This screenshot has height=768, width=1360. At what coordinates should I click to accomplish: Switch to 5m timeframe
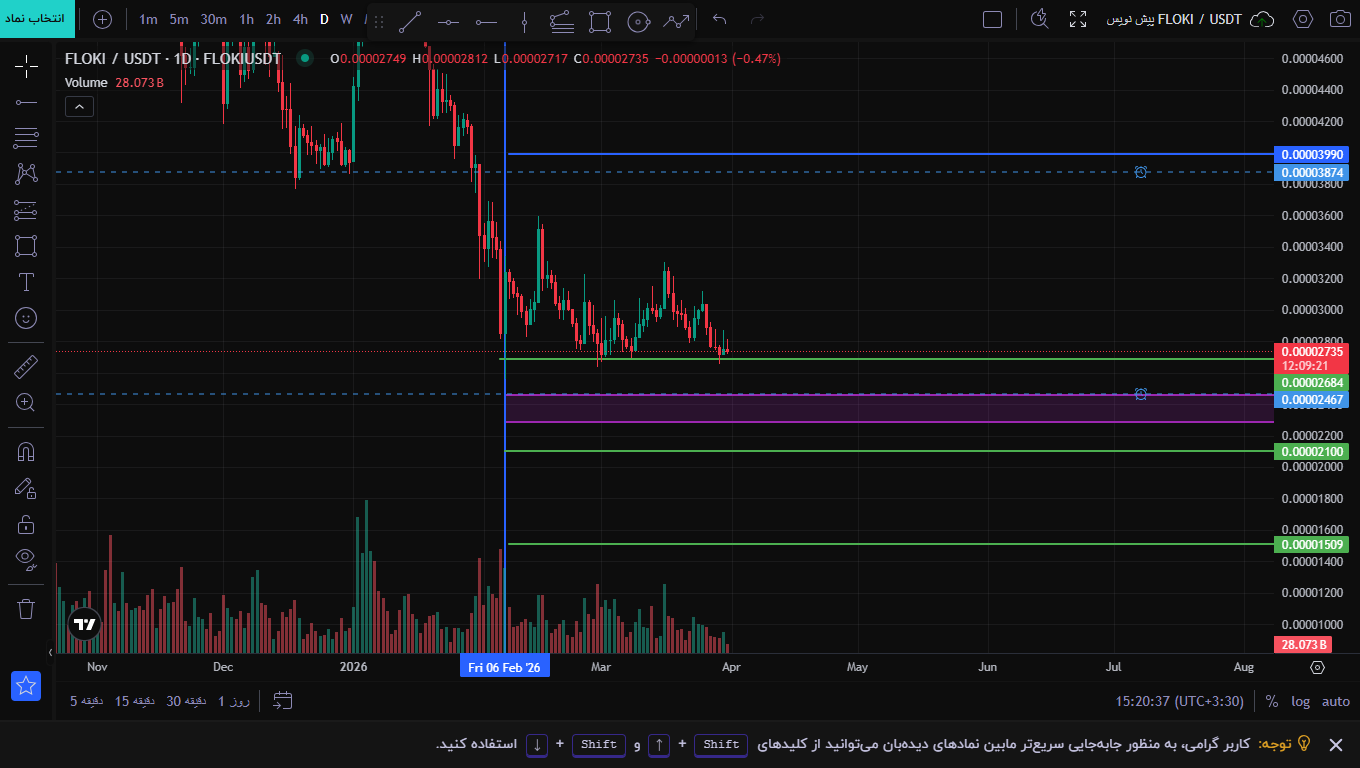[x=179, y=19]
